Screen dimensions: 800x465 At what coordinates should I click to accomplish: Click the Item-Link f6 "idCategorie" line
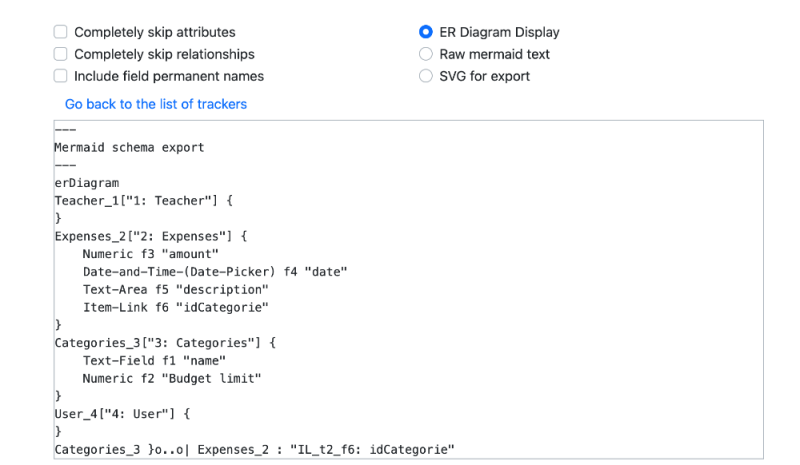click(176, 308)
